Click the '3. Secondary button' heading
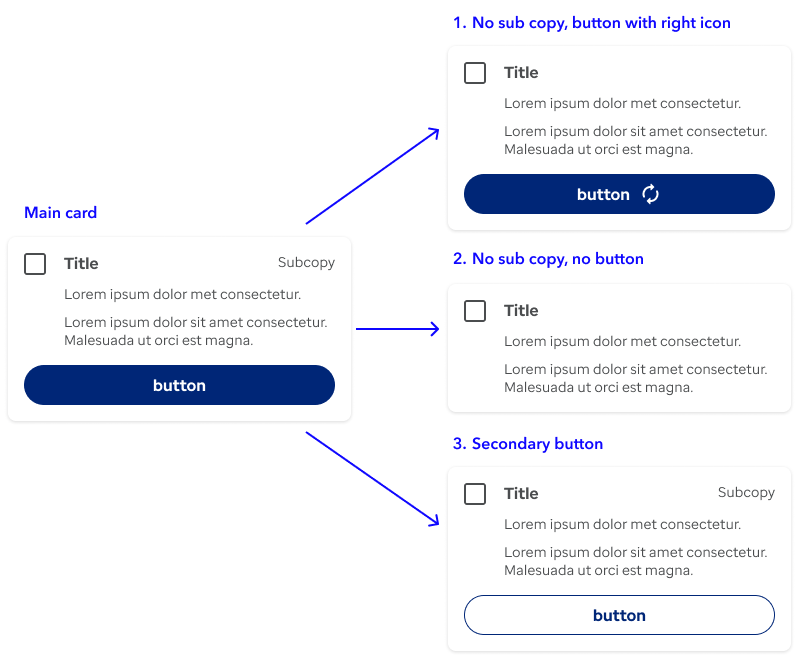 pos(527,444)
